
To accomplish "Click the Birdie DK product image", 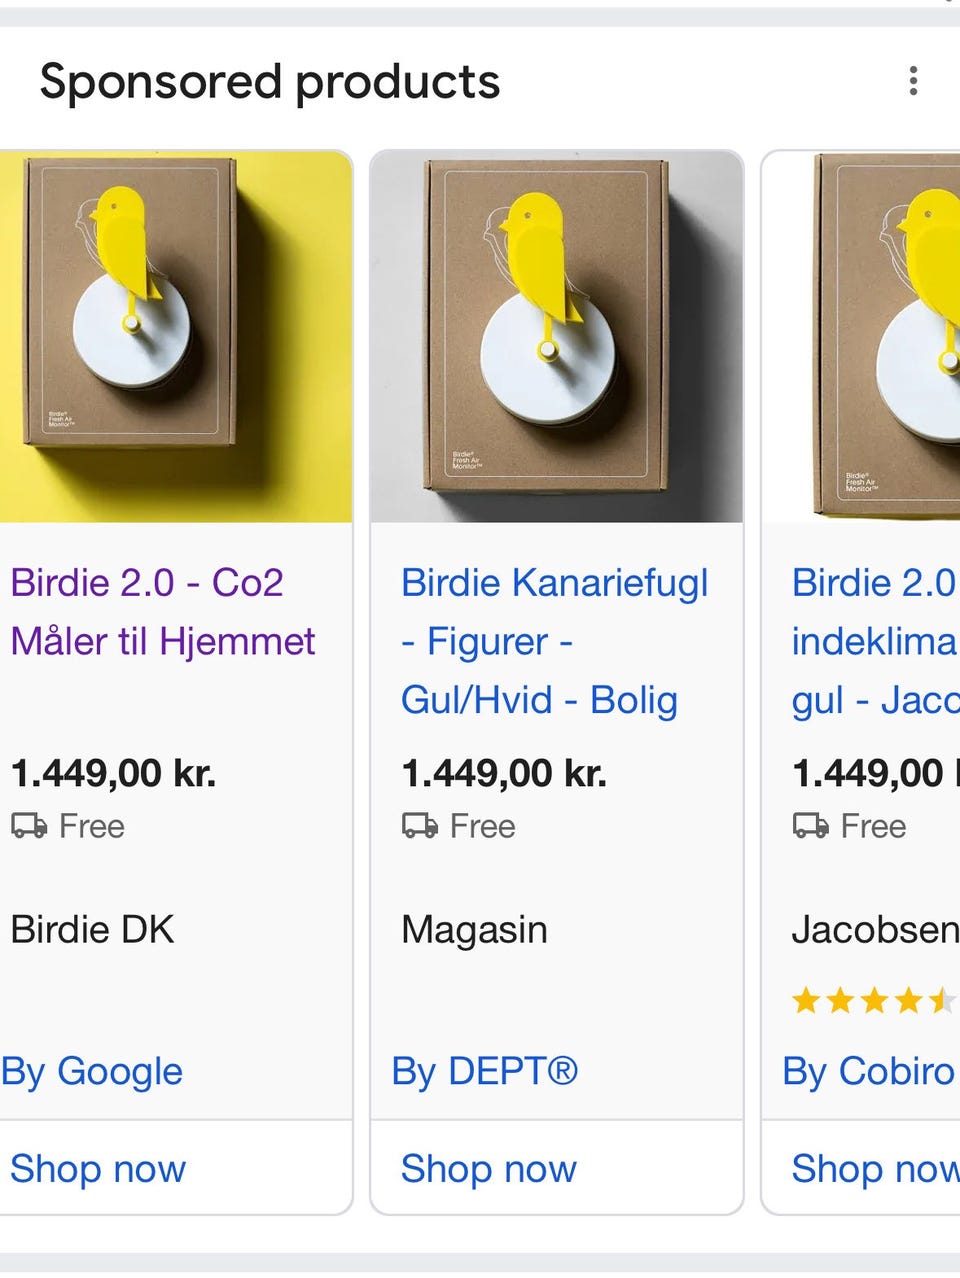I will point(175,336).
